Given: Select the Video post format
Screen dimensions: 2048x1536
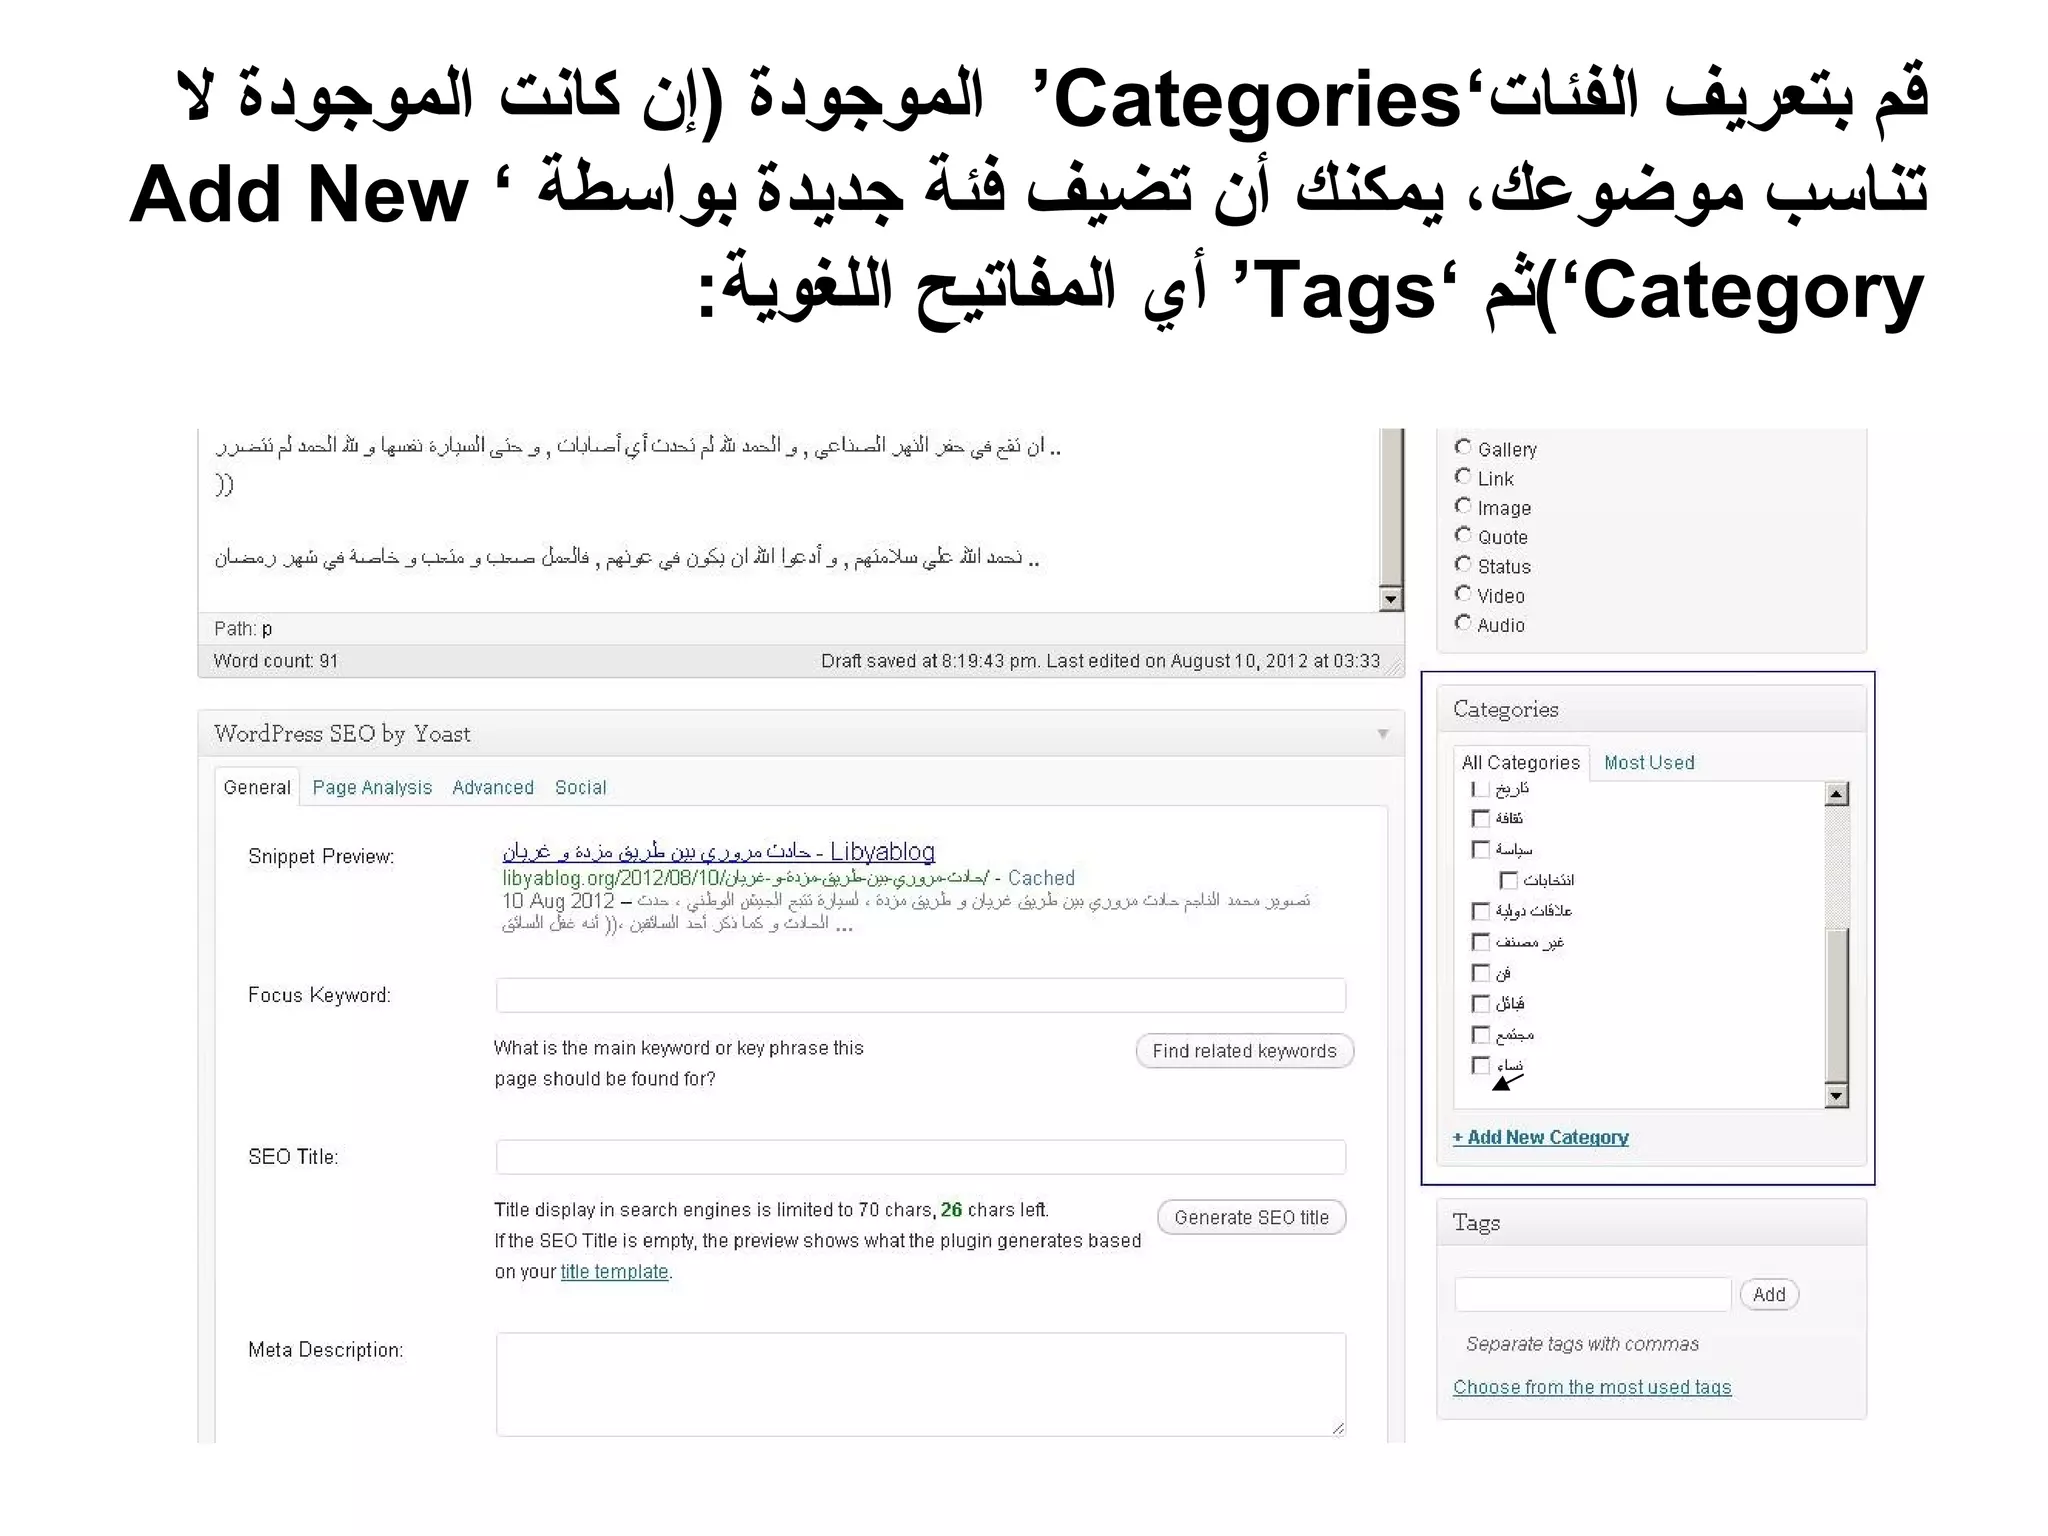Looking at the screenshot, I should 1463,593.
